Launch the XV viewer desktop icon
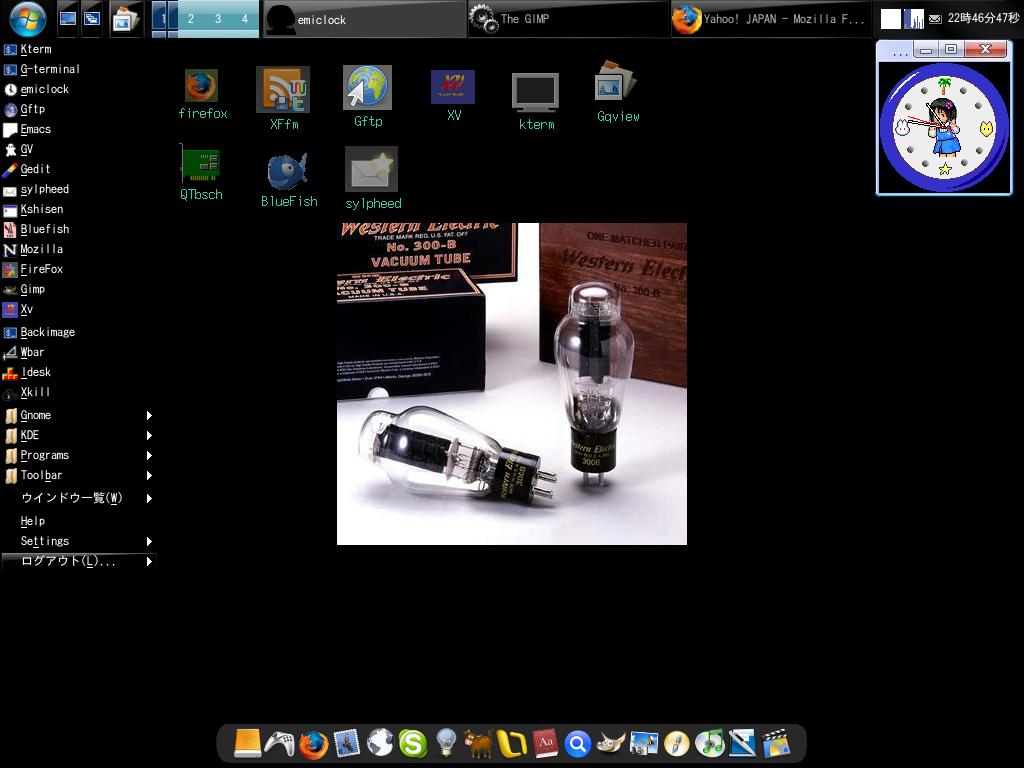Viewport: 1024px width, 768px height. (453, 88)
